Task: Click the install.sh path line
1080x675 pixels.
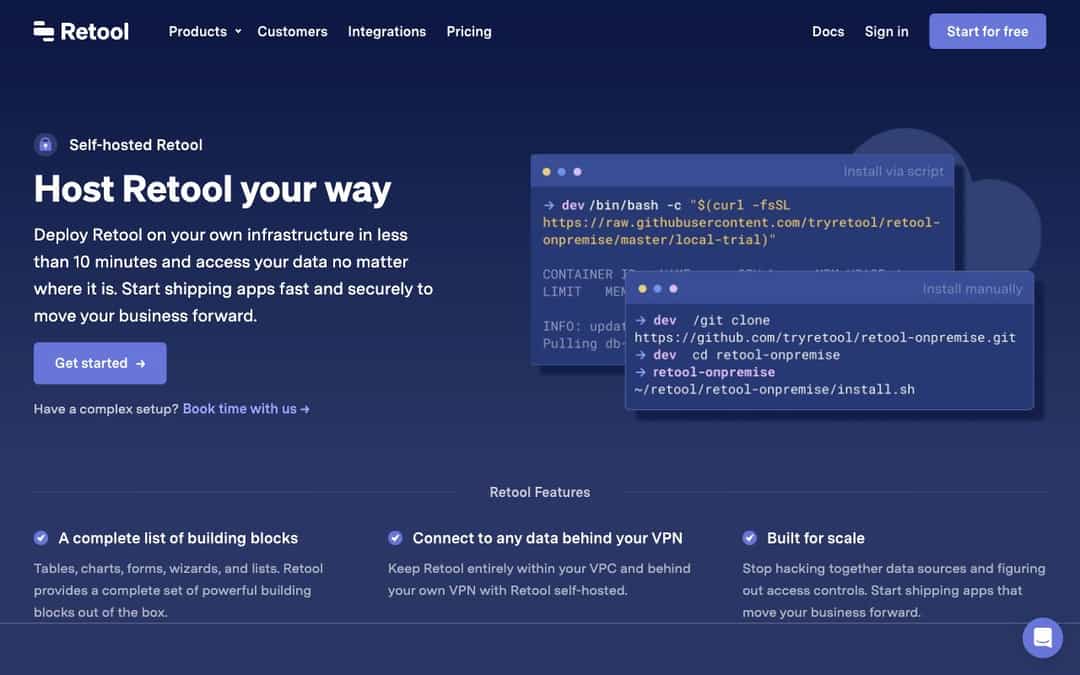Action: (x=774, y=389)
